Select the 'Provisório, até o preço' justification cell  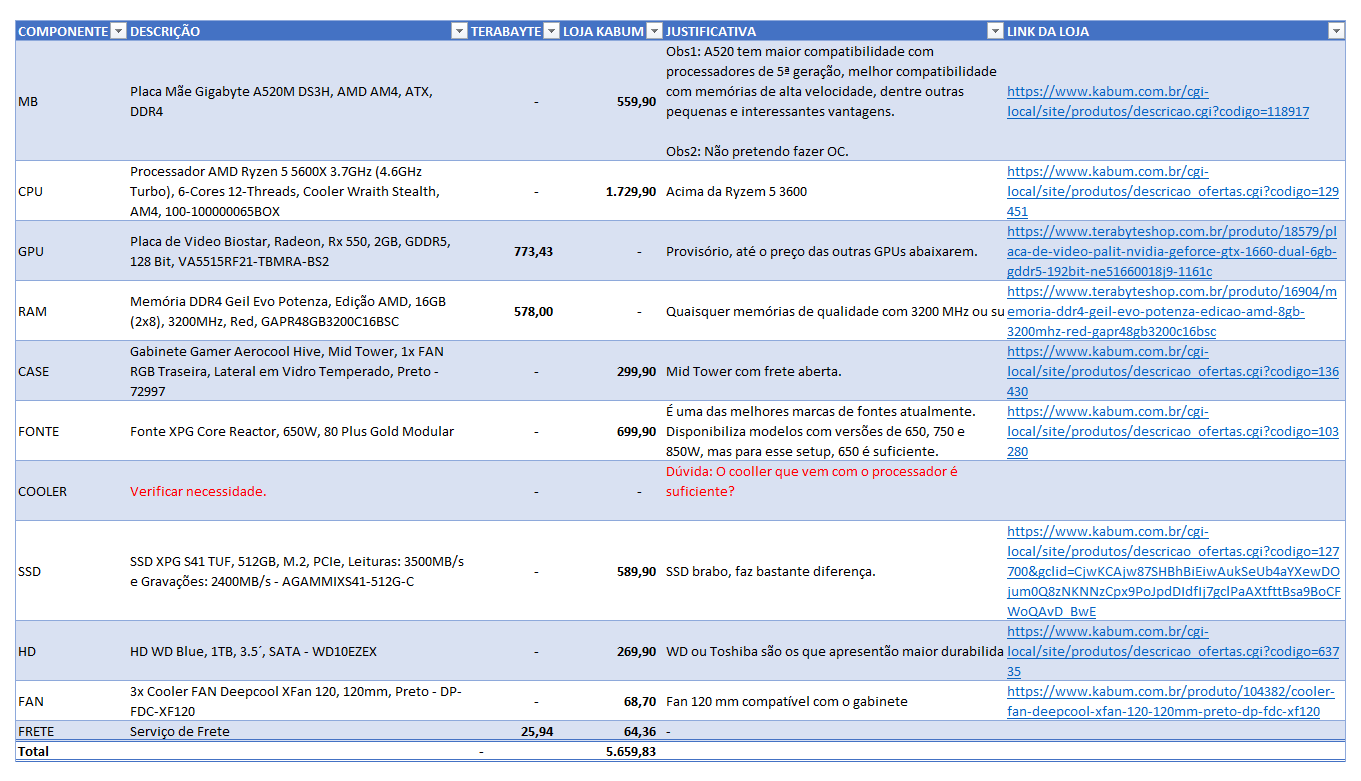pos(834,251)
